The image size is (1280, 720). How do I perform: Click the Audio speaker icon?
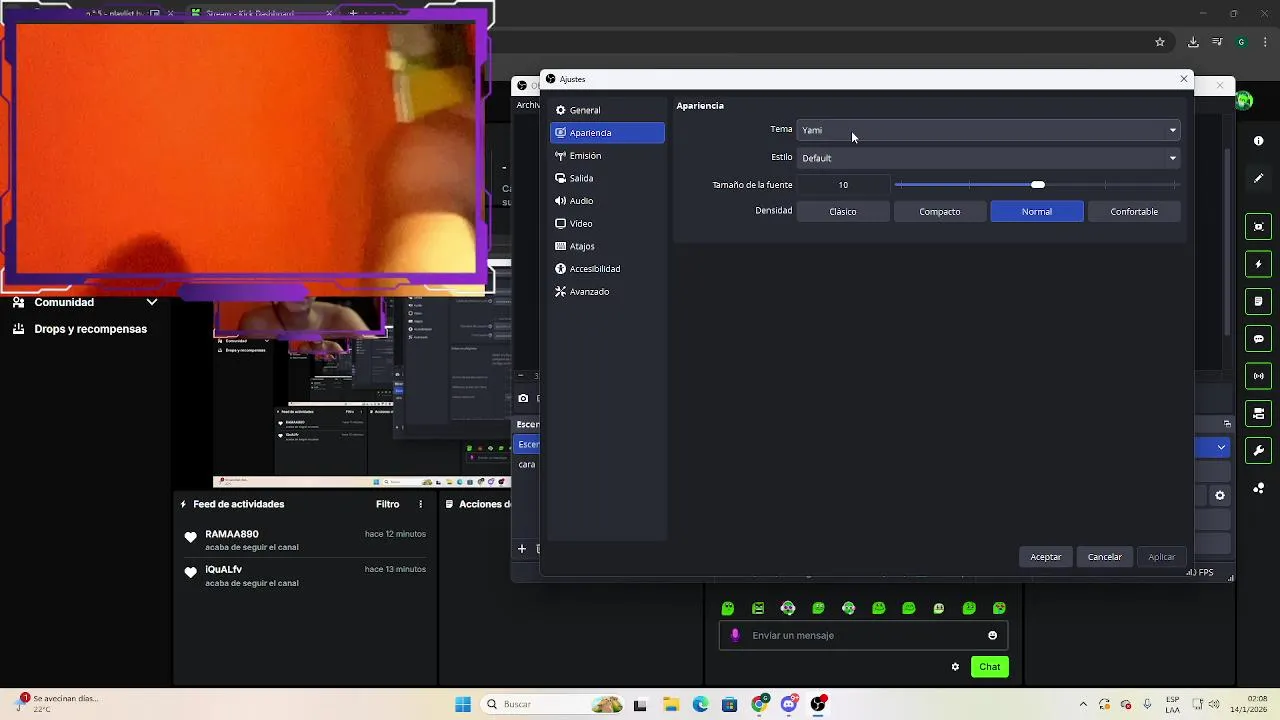click(x=561, y=201)
